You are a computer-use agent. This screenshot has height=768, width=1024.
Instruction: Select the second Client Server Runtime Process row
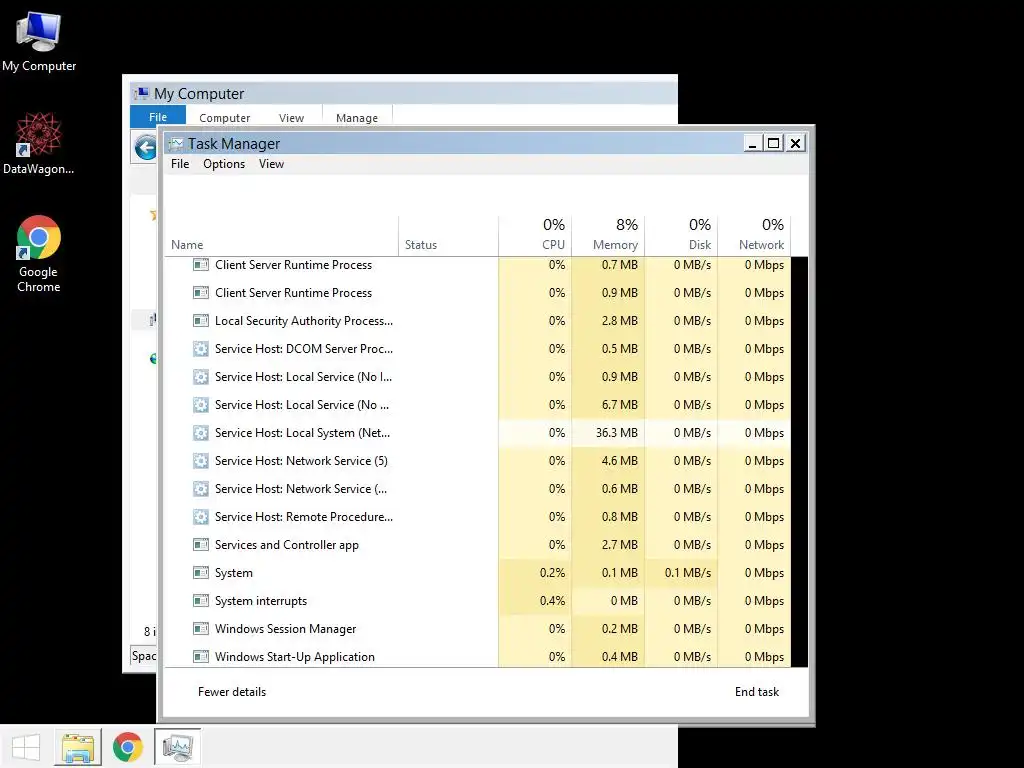pos(478,293)
